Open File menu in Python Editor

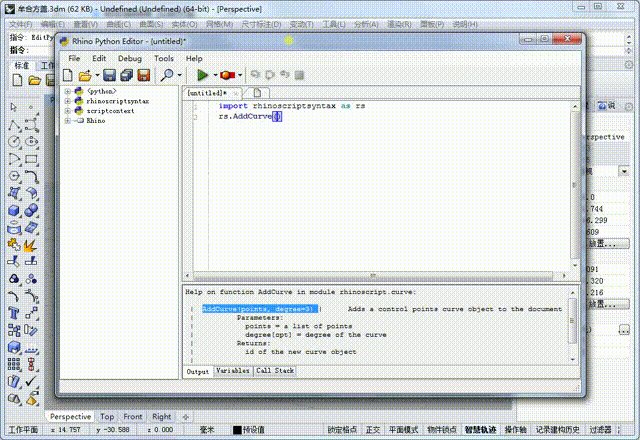74,58
